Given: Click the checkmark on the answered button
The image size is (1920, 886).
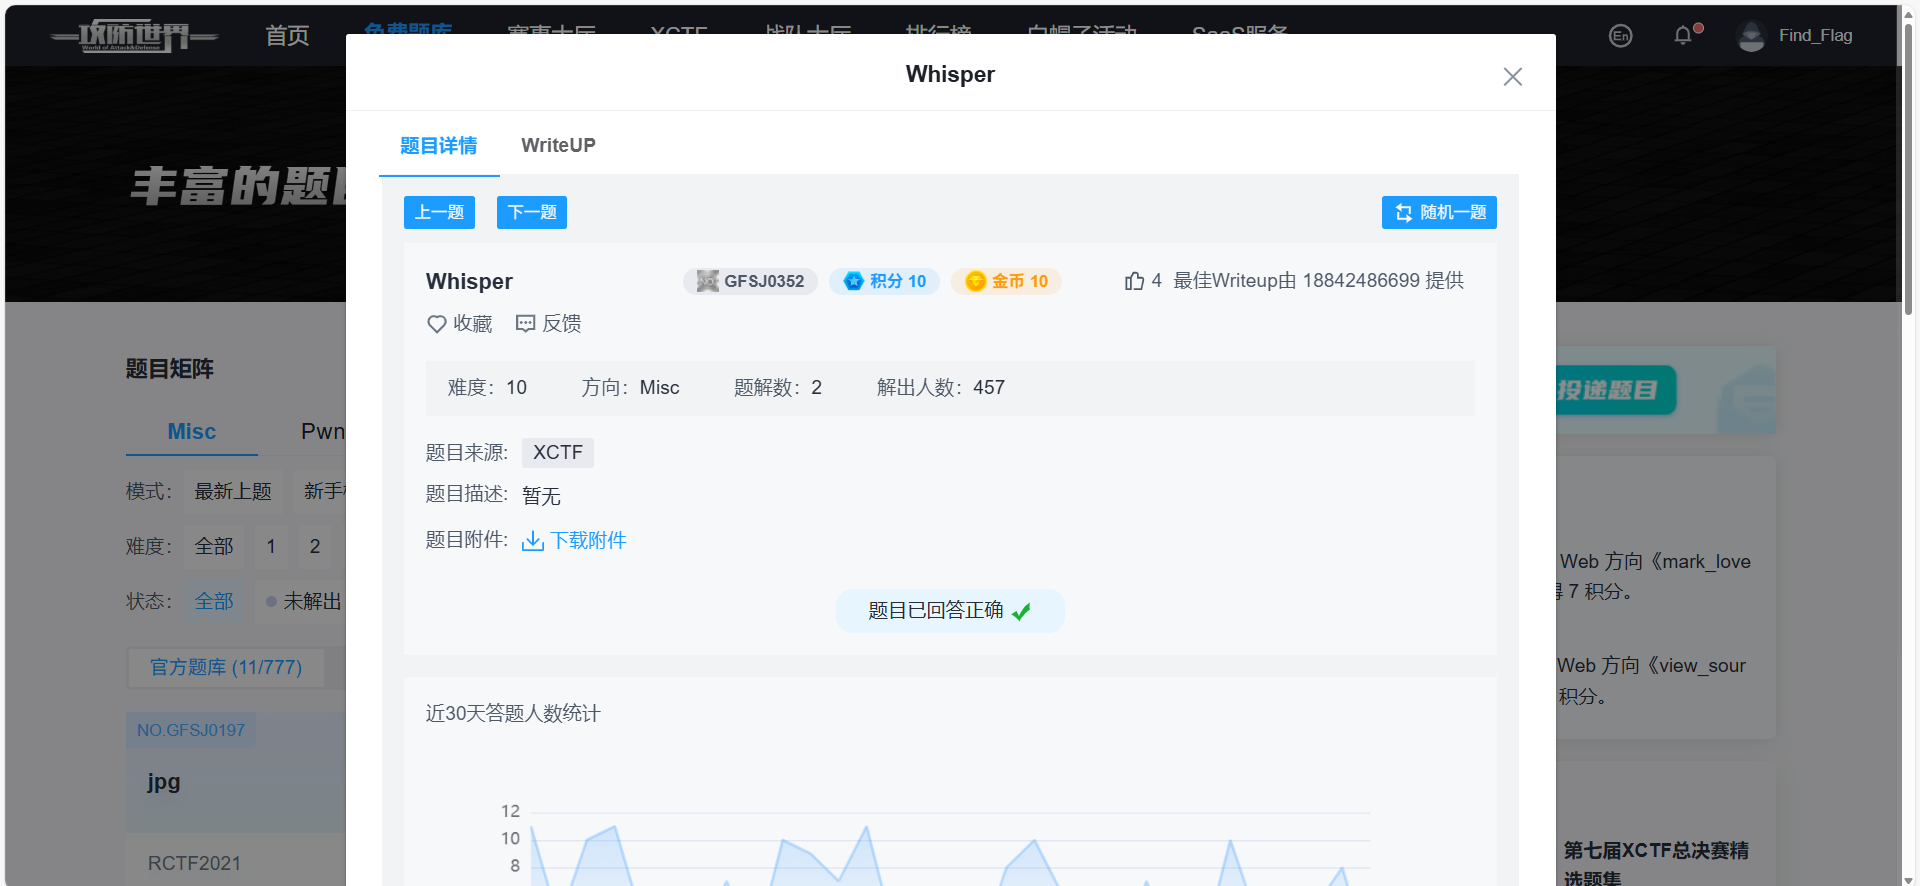Looking at the screenshot, I should (1021, 612).
